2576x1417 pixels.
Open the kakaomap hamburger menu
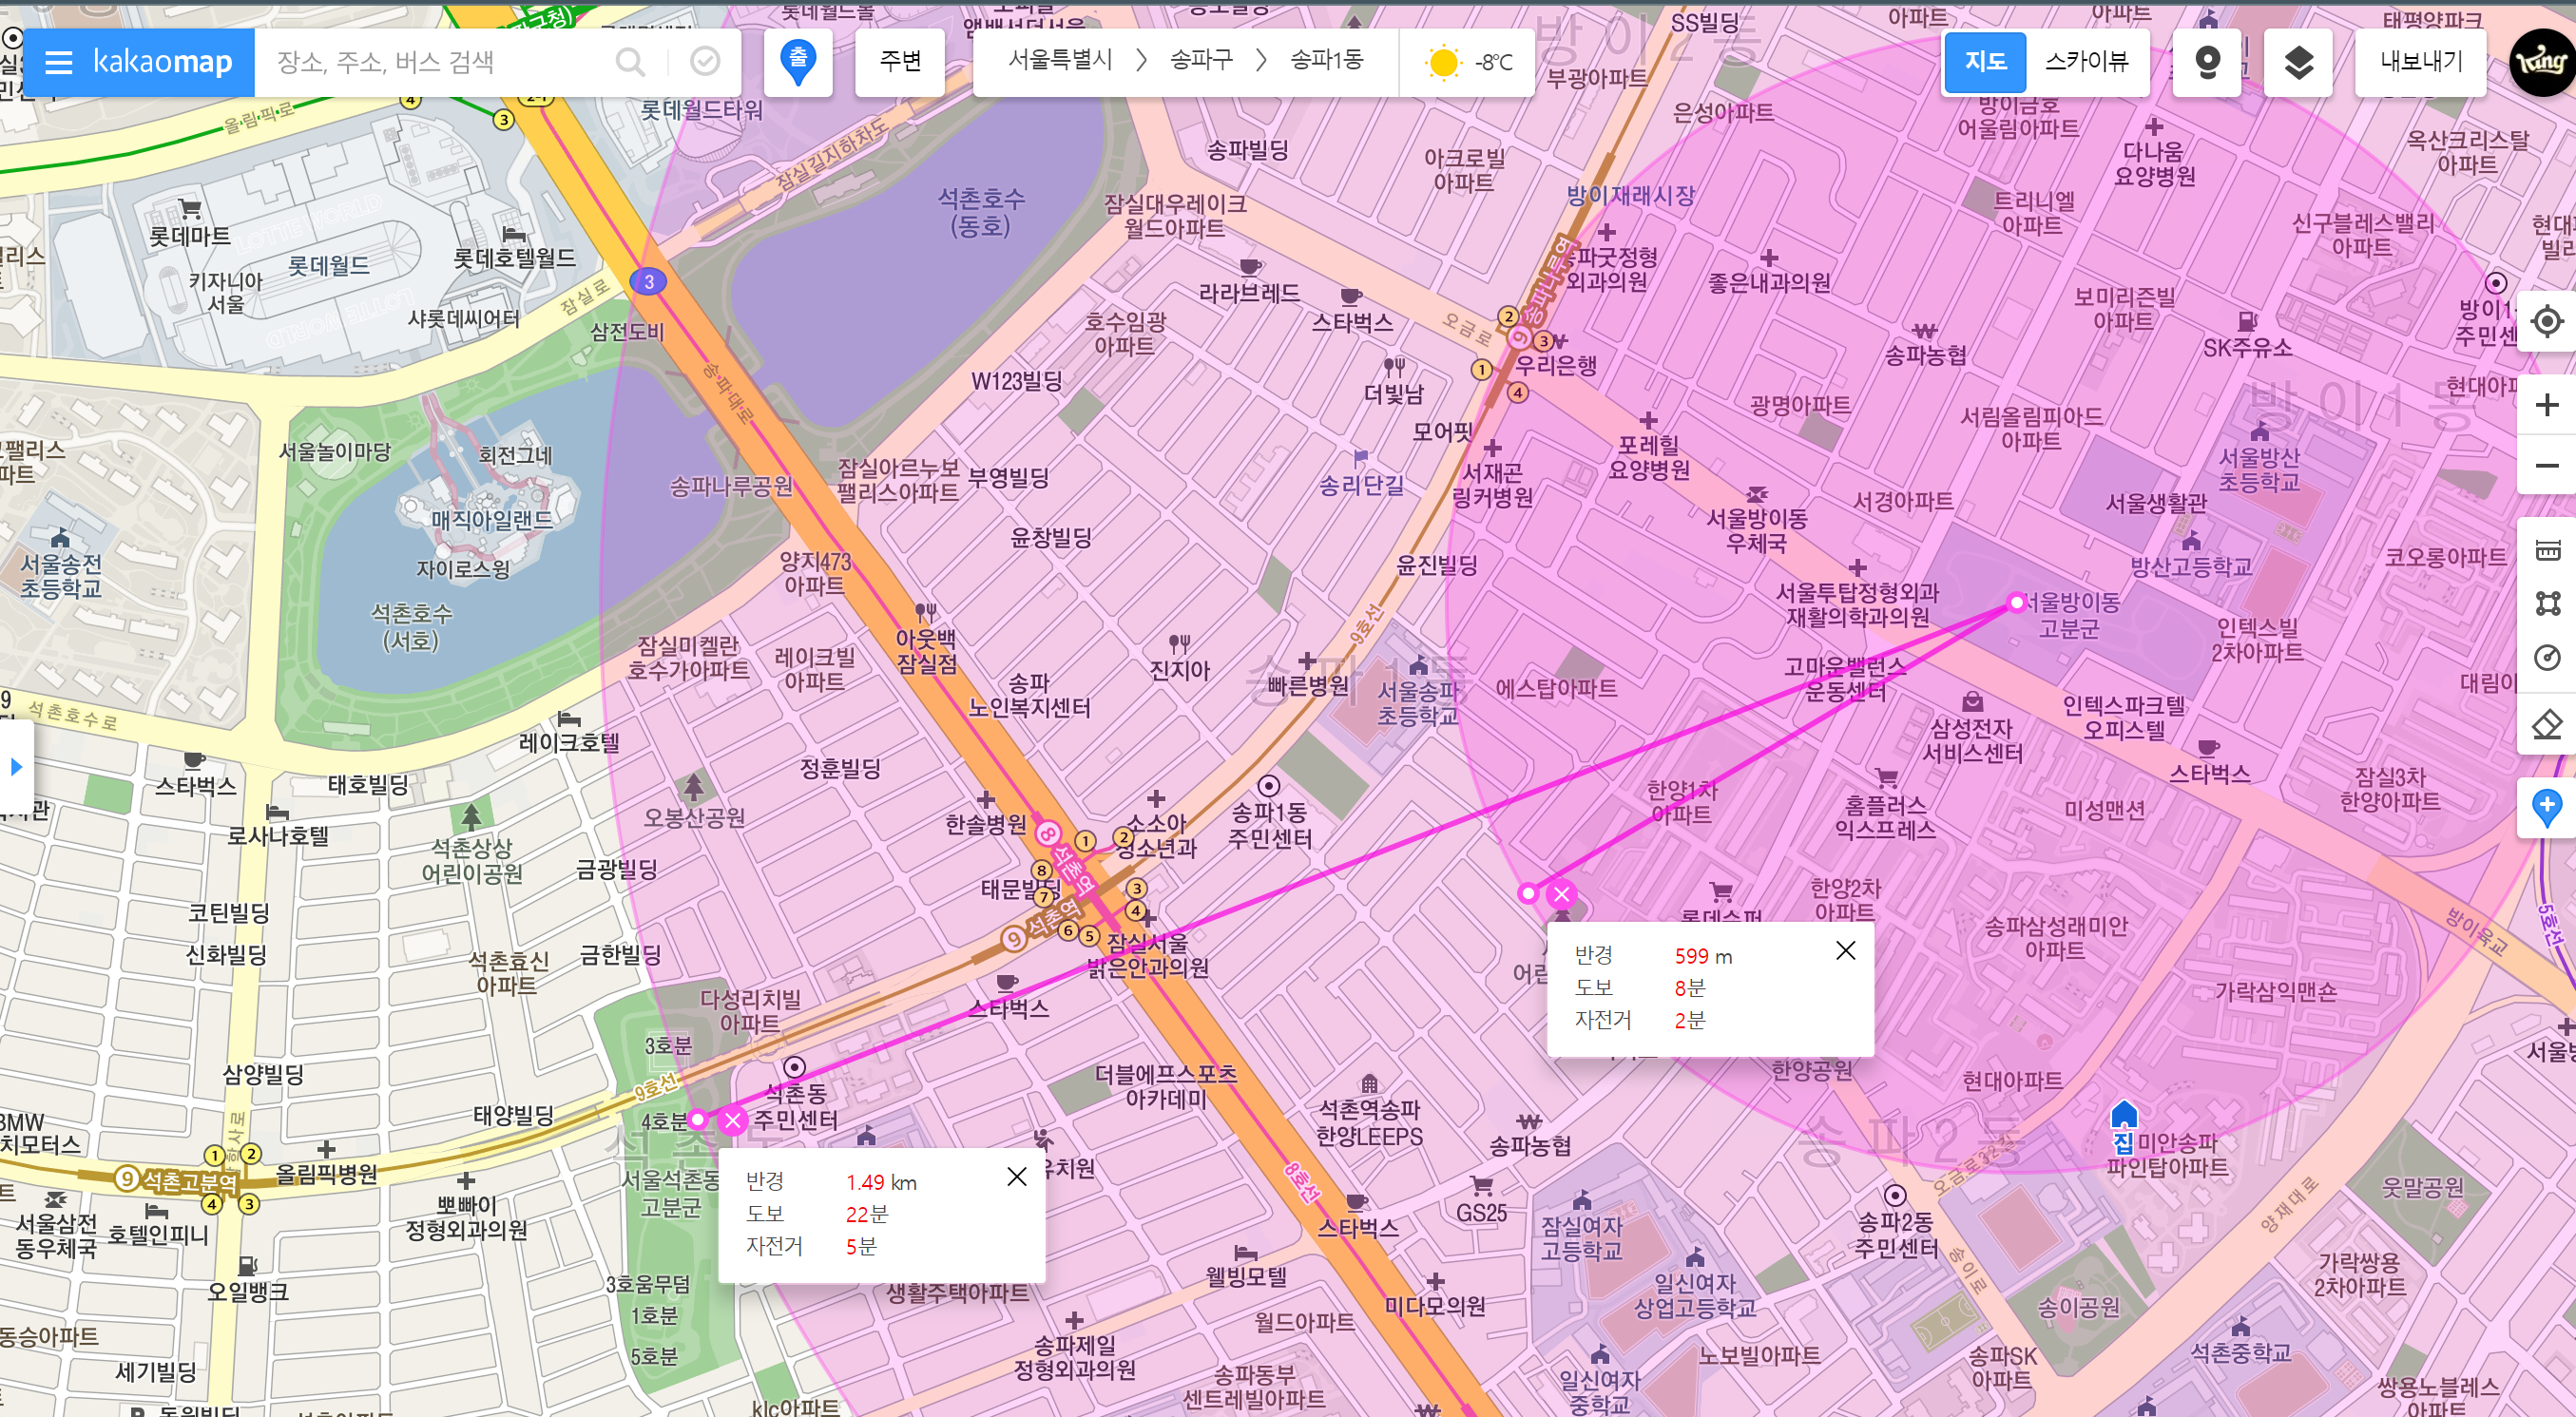[59, 62]
